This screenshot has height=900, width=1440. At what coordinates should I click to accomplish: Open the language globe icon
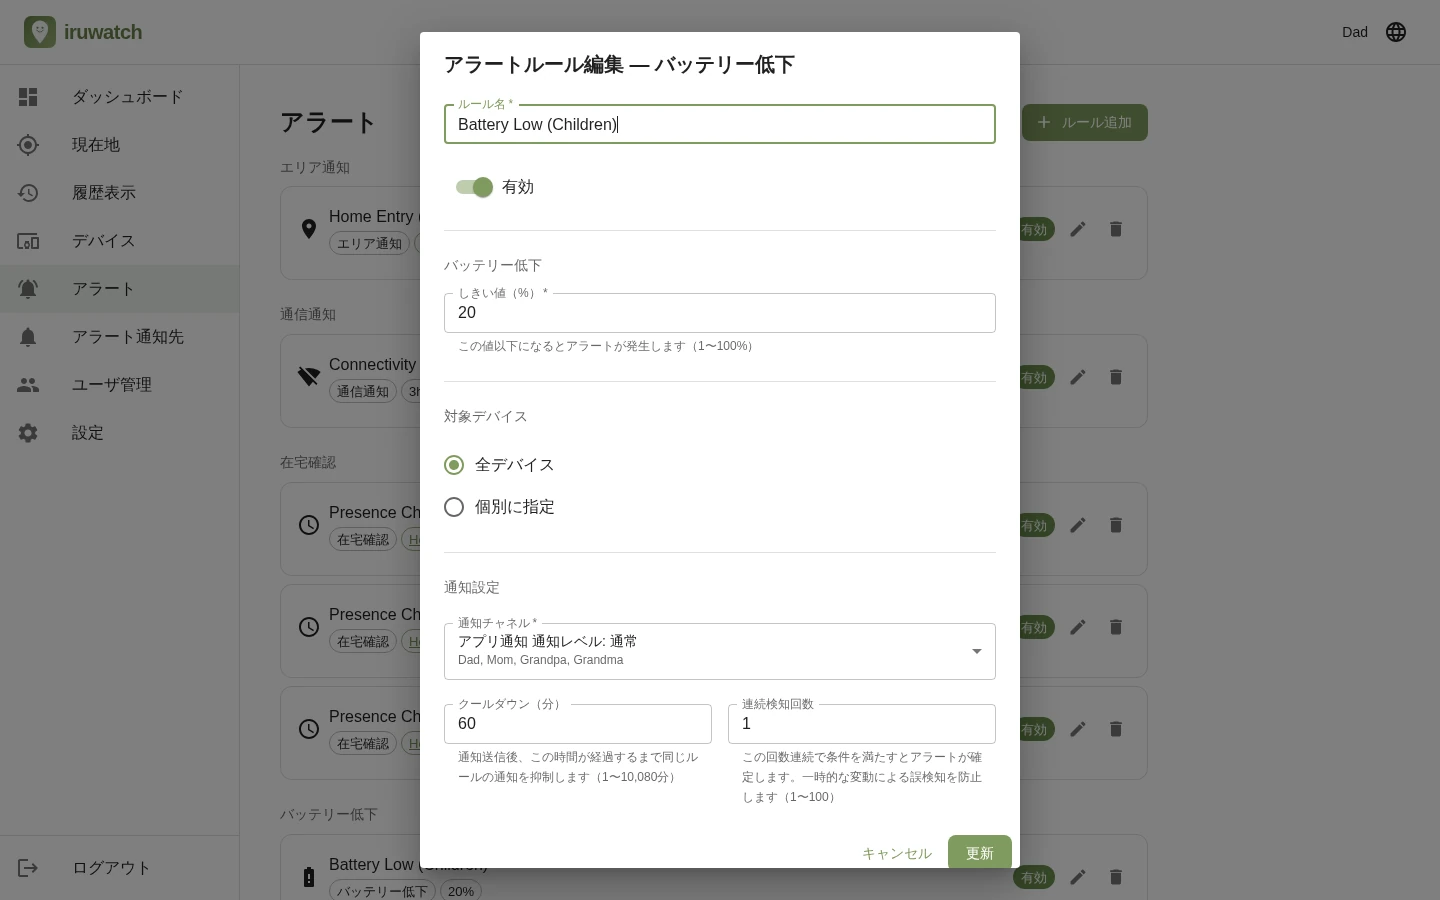click(1396, 32)
